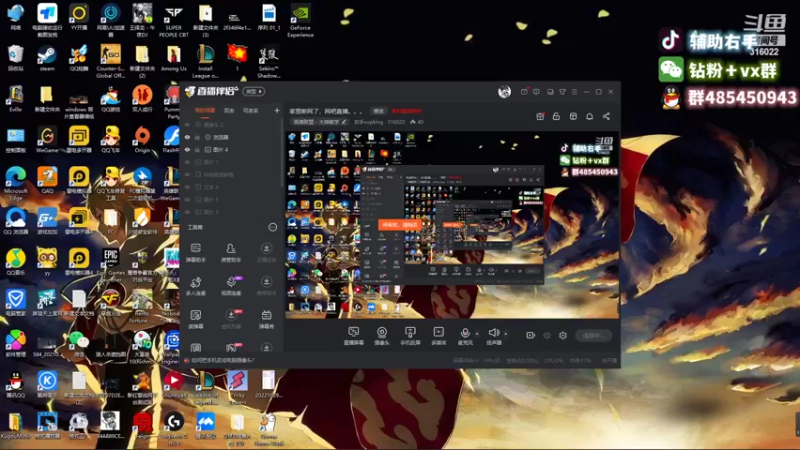Click the start streaming button at bottom right
Viewport: 800px width, 450px height.
pyautogui.click(x=593, y=335)
